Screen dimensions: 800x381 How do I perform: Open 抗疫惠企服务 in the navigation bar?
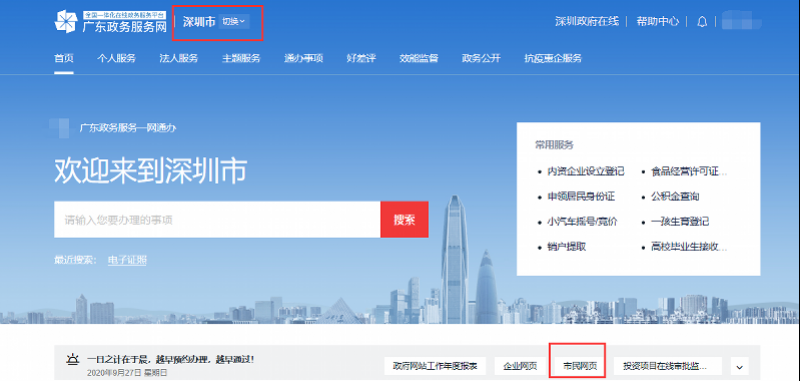tap(553, 58)
